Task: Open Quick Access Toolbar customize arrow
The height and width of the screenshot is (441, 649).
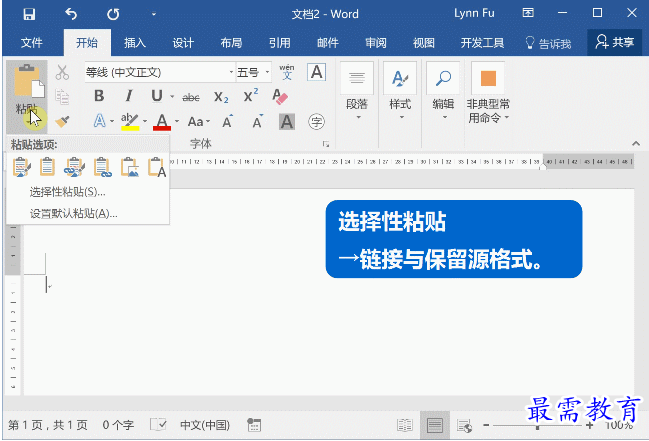Action: [x=154, y=14]
